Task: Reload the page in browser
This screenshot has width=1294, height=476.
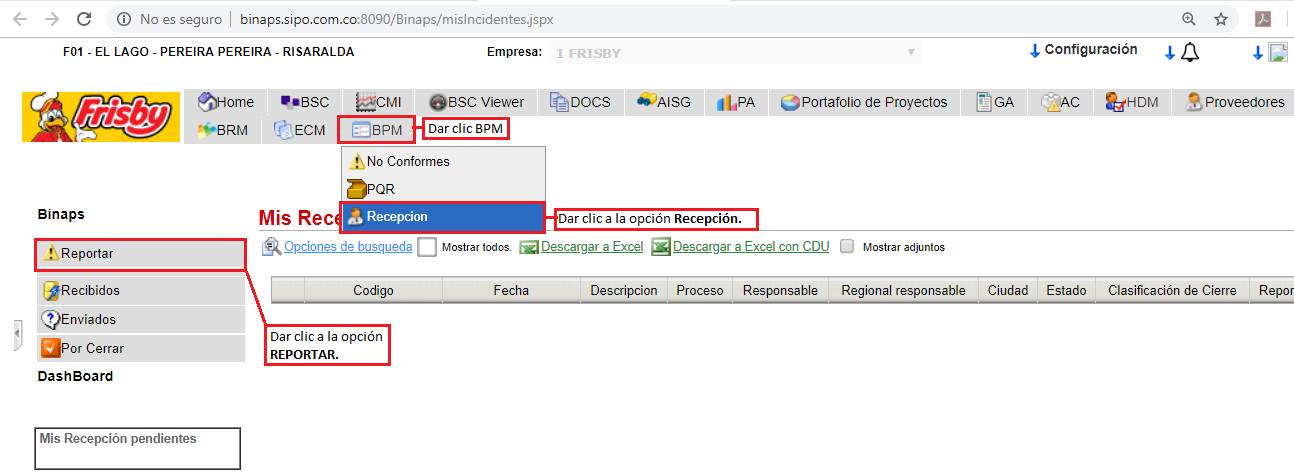Action: click(84, 19)
